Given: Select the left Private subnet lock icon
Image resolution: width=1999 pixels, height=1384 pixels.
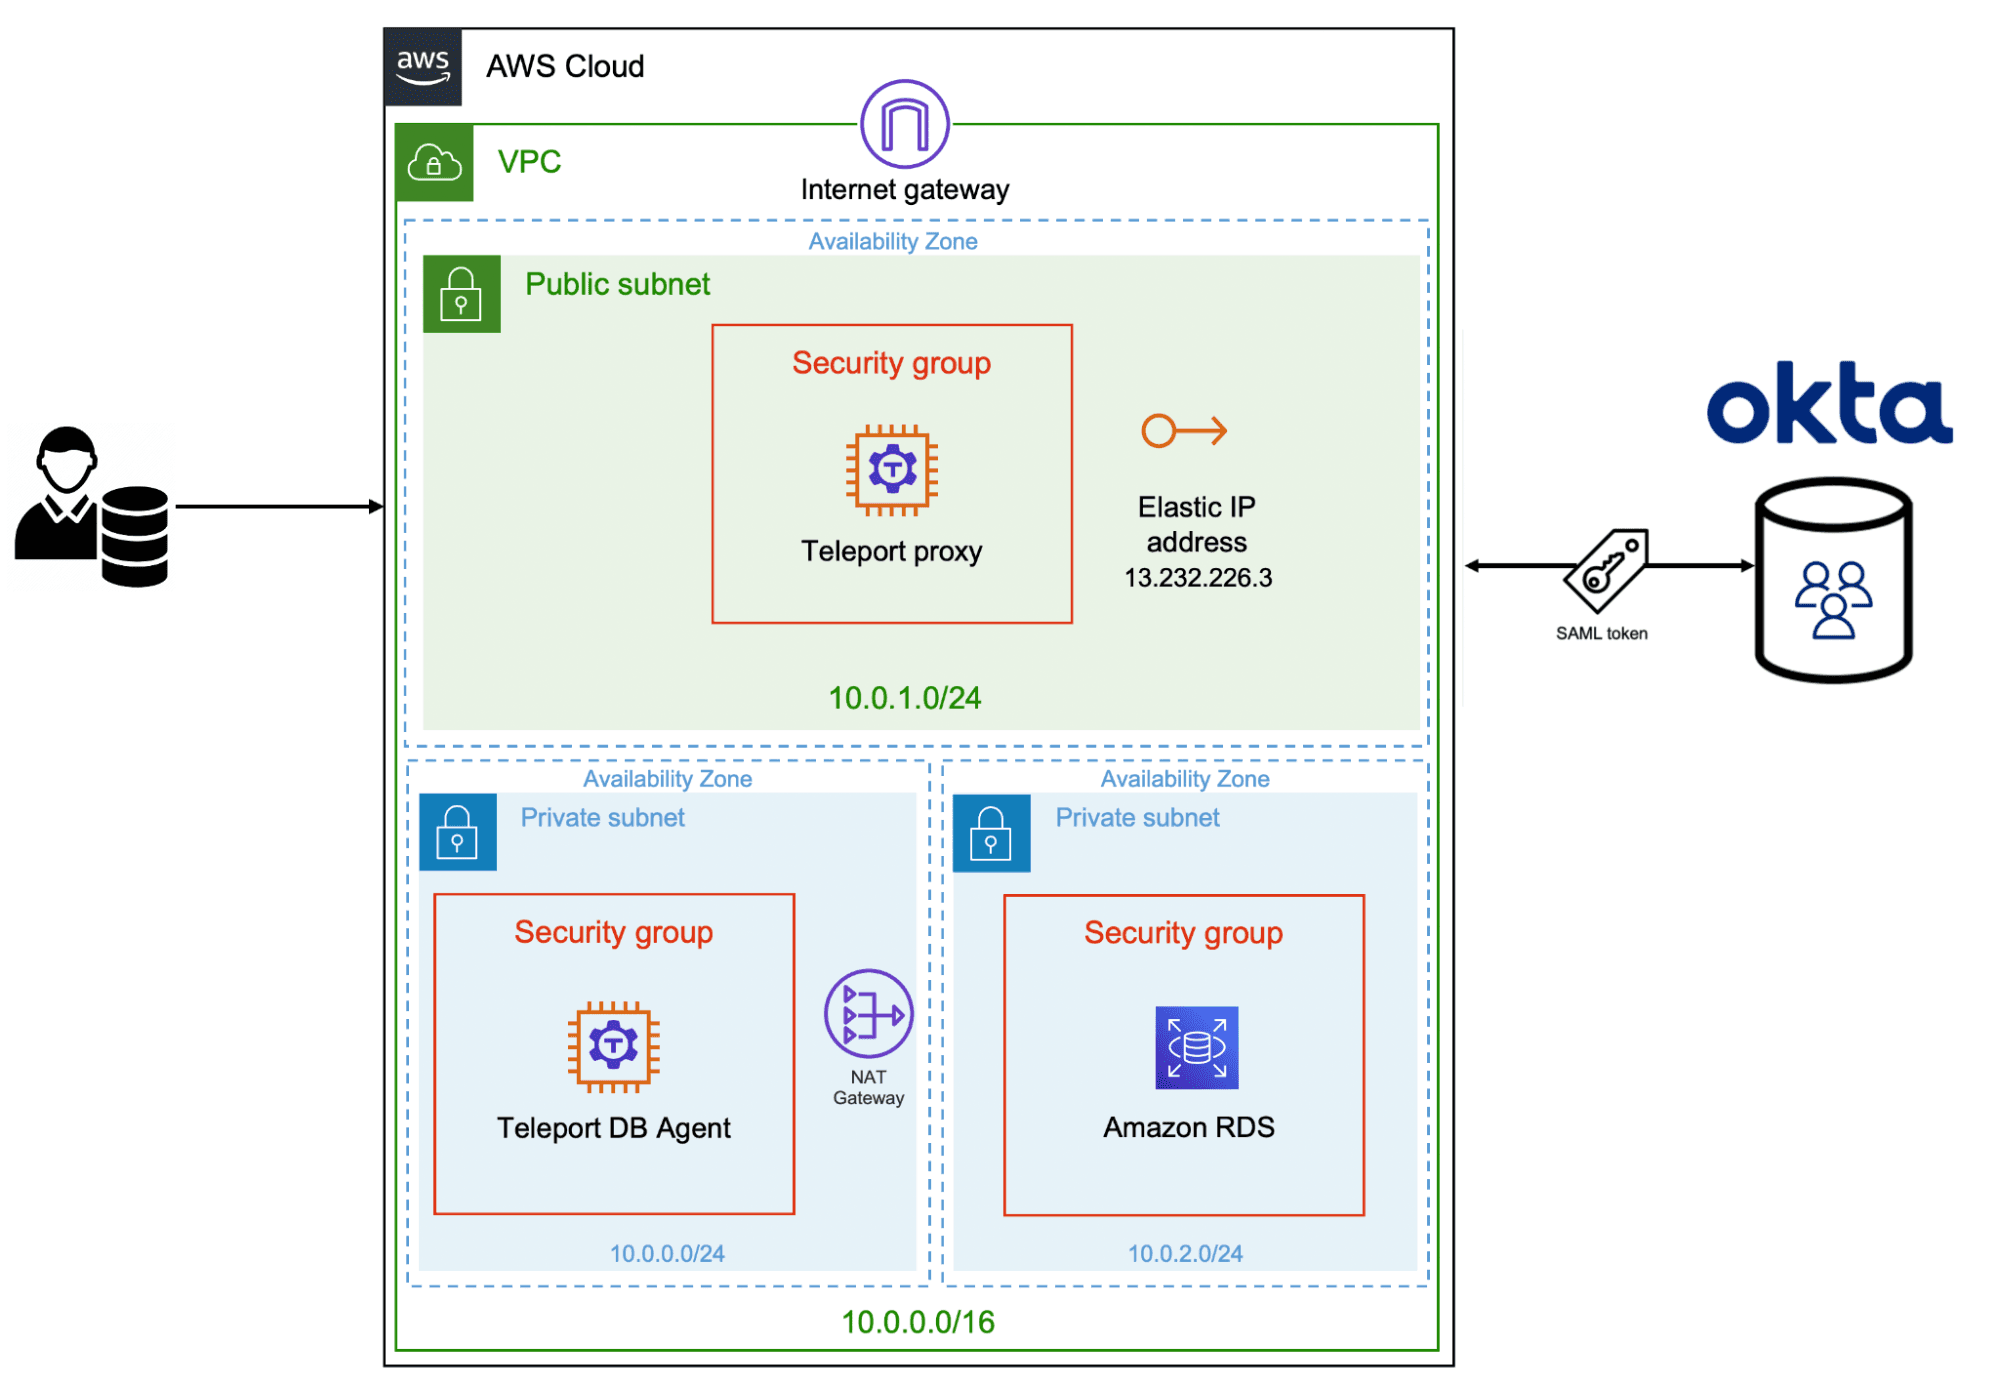Looking at the screenshot, I should [458, 832].
